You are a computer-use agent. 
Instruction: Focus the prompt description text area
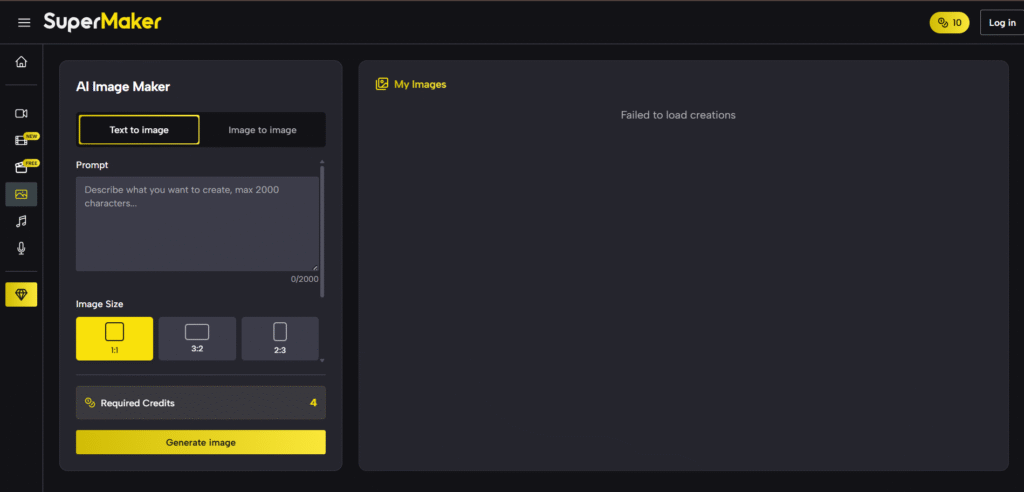(x=197, y=223)
